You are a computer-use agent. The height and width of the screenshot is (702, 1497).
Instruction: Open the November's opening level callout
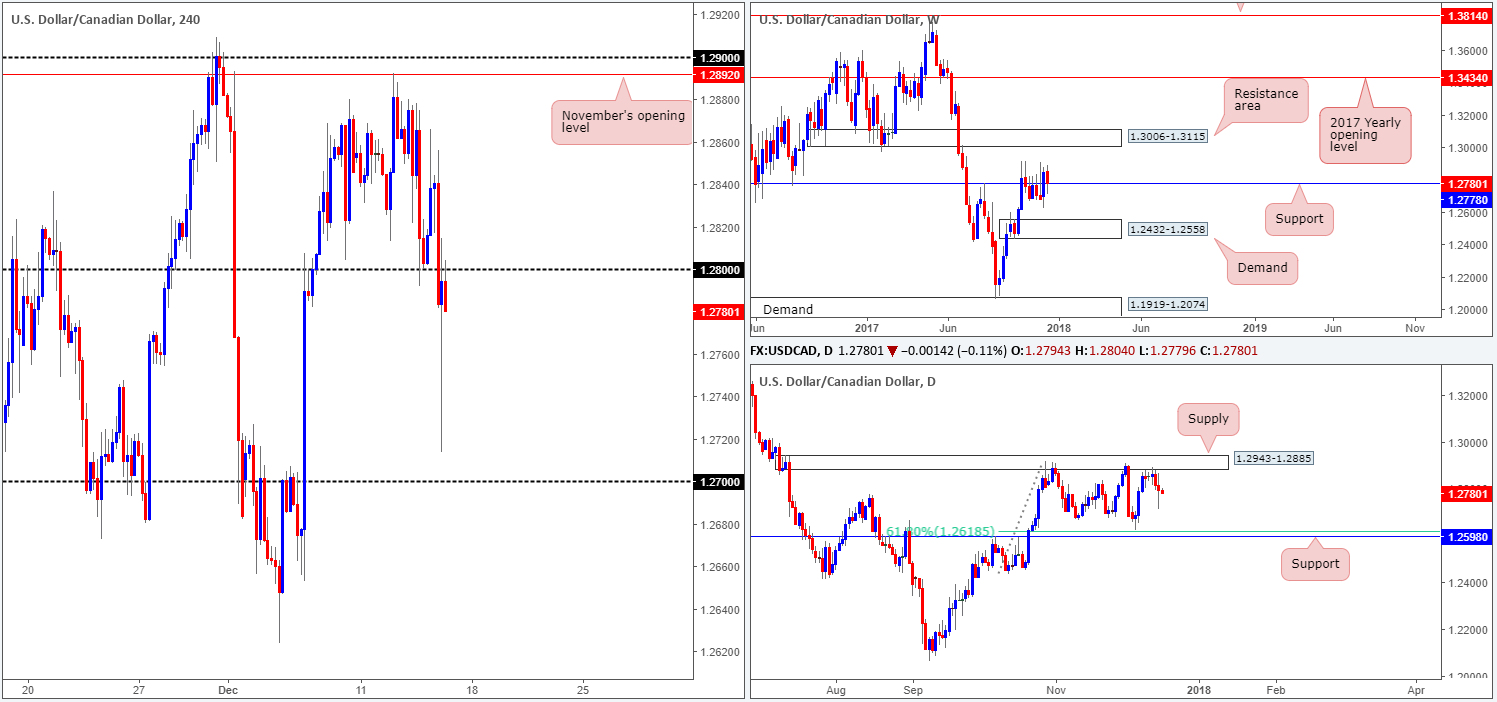coord(621,121)
